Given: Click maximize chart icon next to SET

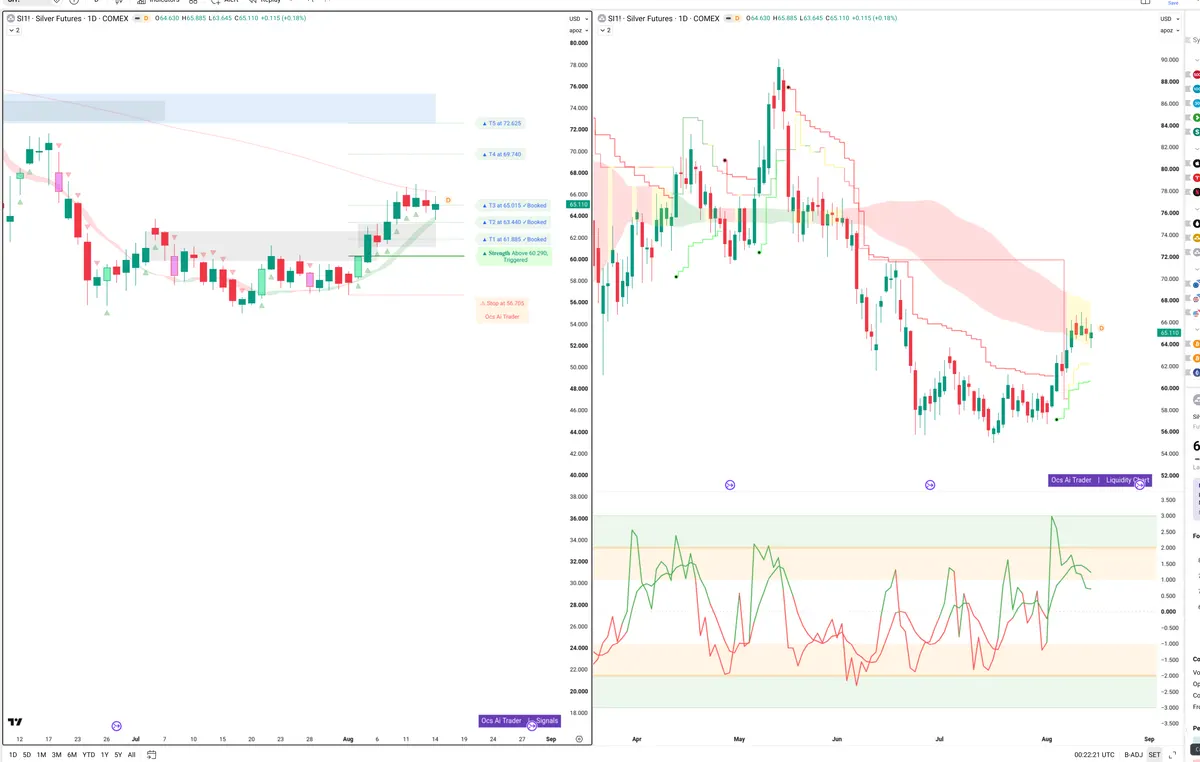Looking at the screenshot, I should (x=1174, y=755).
